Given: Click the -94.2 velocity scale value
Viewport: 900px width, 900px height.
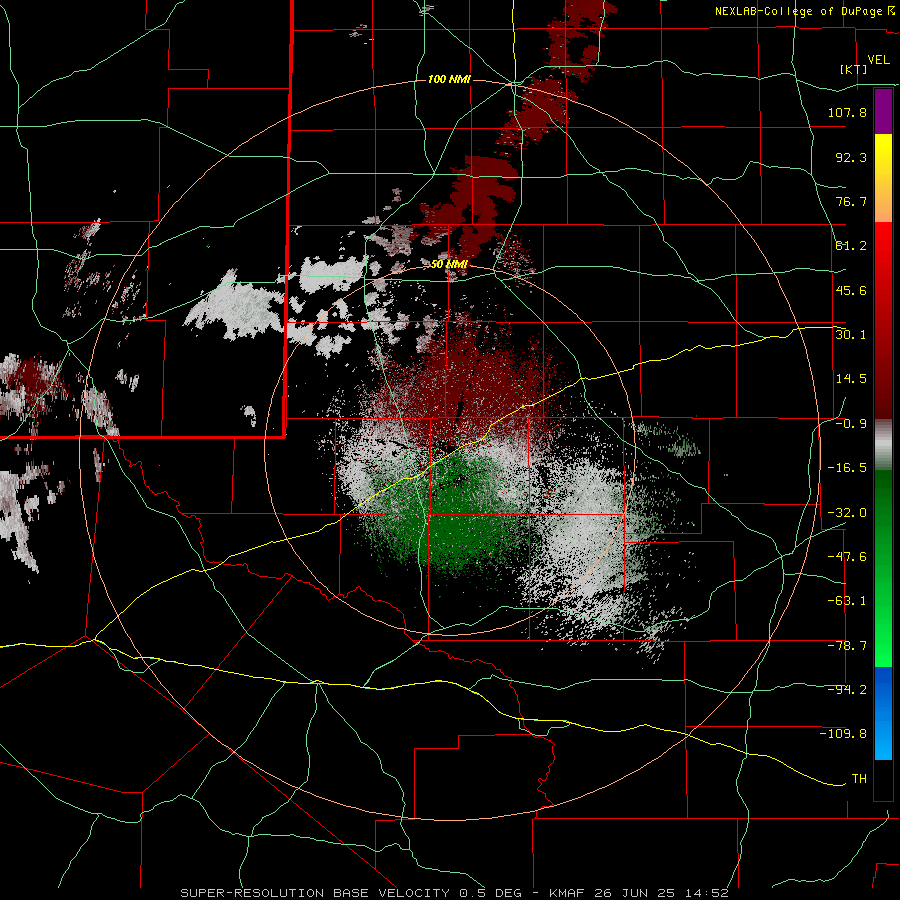Looking at the screenshot, I should click(847, 689).
